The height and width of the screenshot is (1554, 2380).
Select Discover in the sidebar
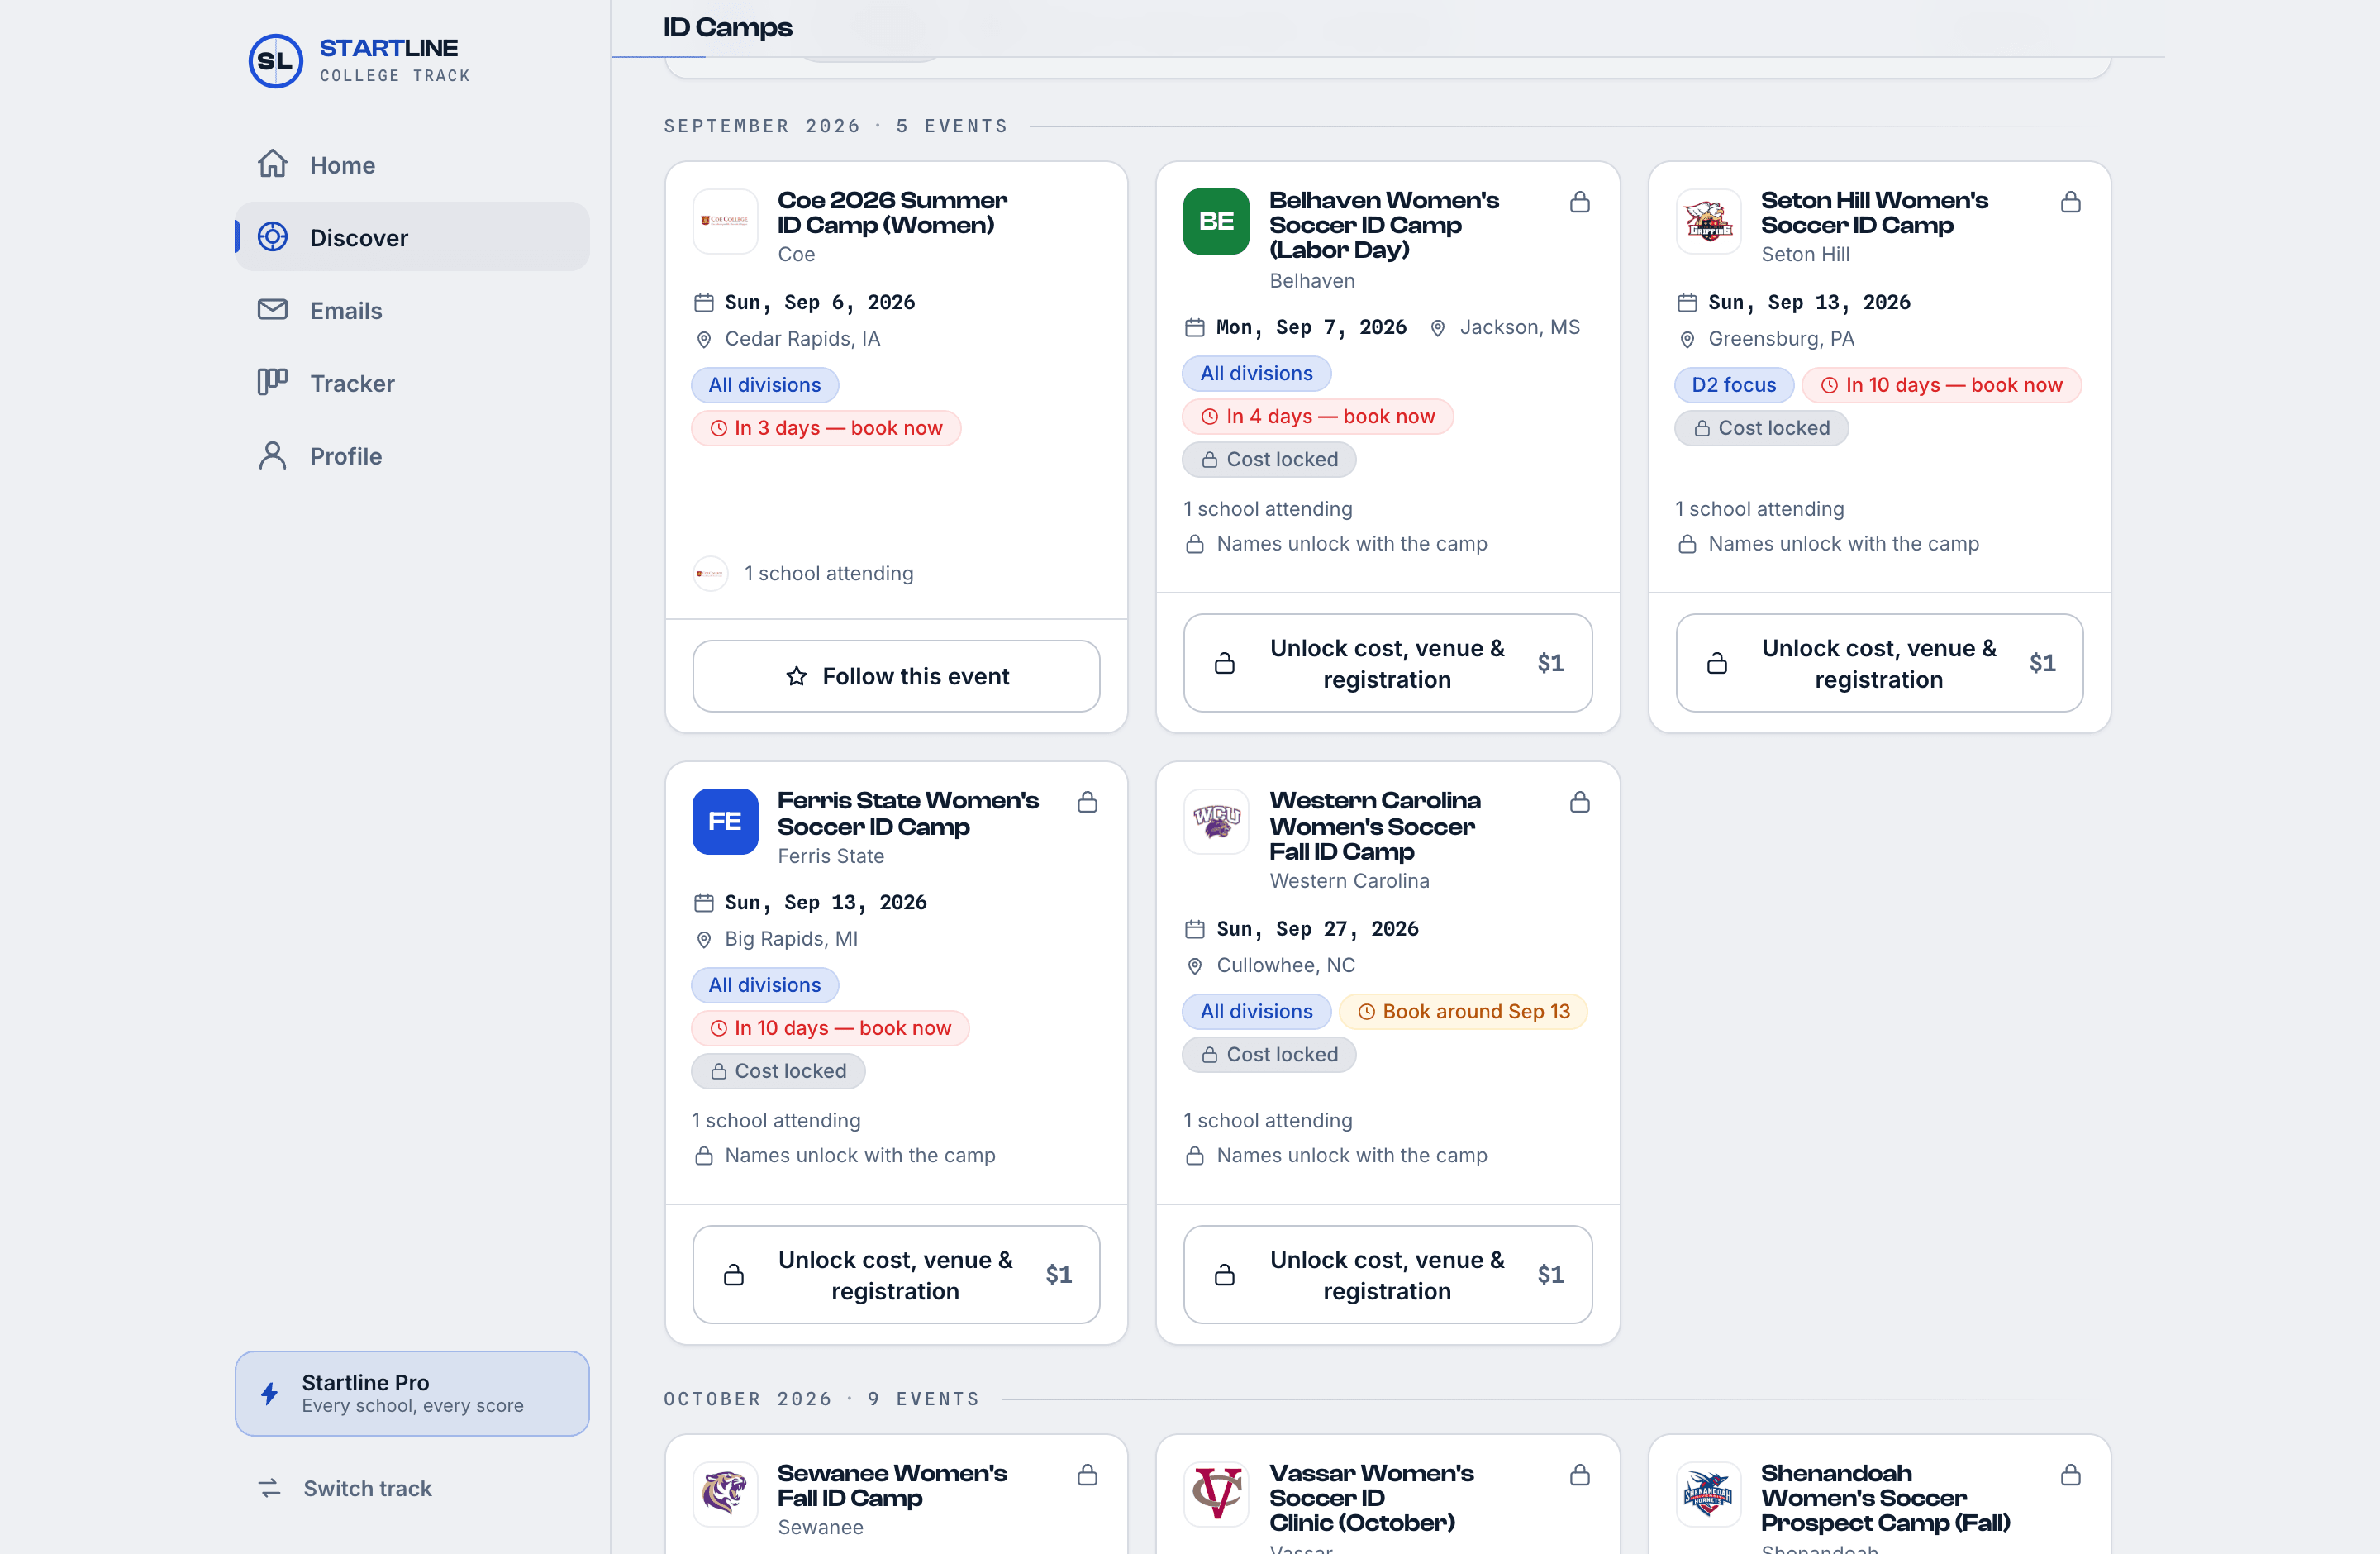coord(412,237)
